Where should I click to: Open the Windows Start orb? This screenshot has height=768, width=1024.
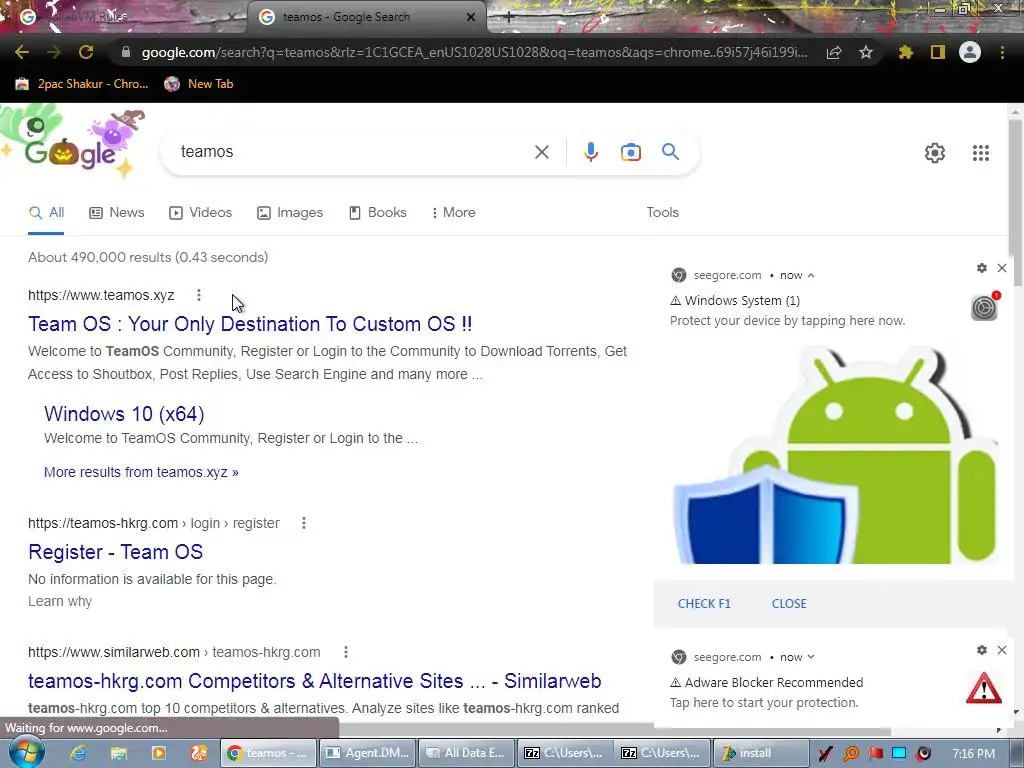(26, 752)
